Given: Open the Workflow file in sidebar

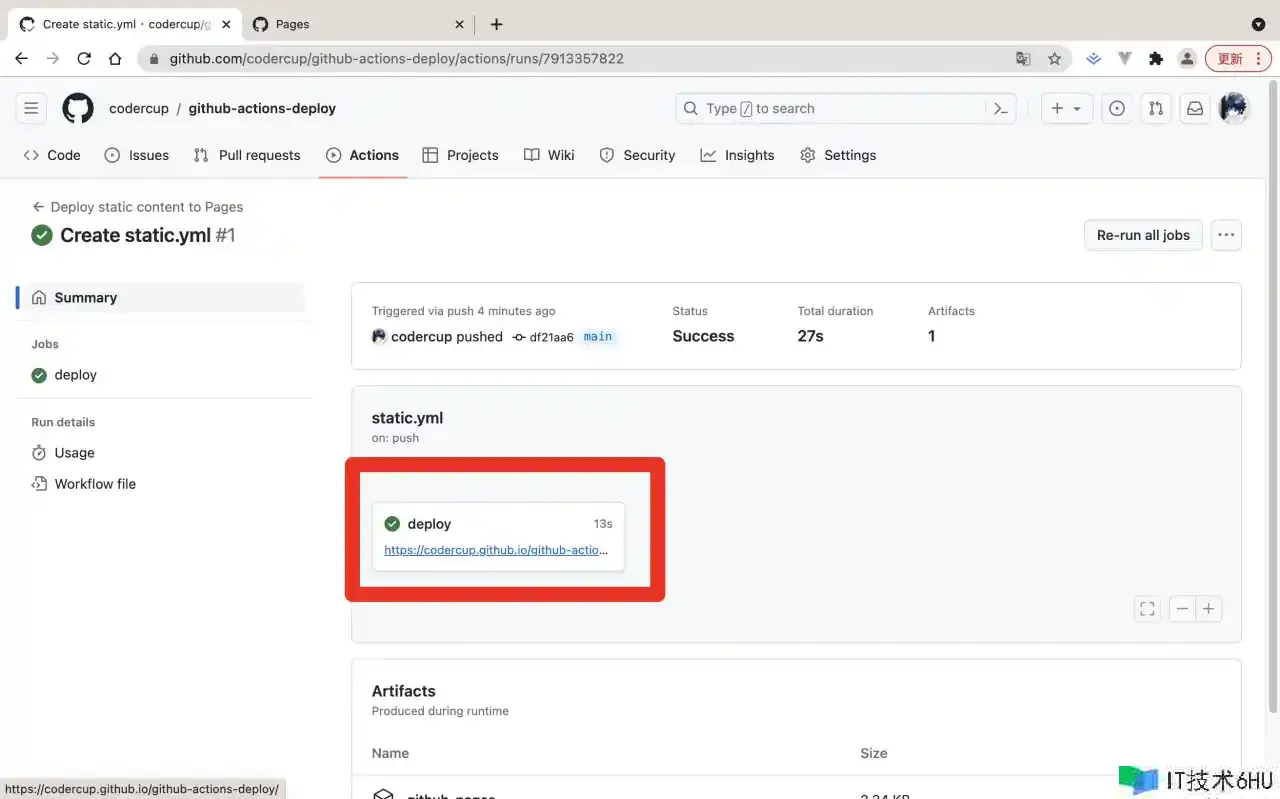Looking at the screenshot, I should tap(95, 484).
